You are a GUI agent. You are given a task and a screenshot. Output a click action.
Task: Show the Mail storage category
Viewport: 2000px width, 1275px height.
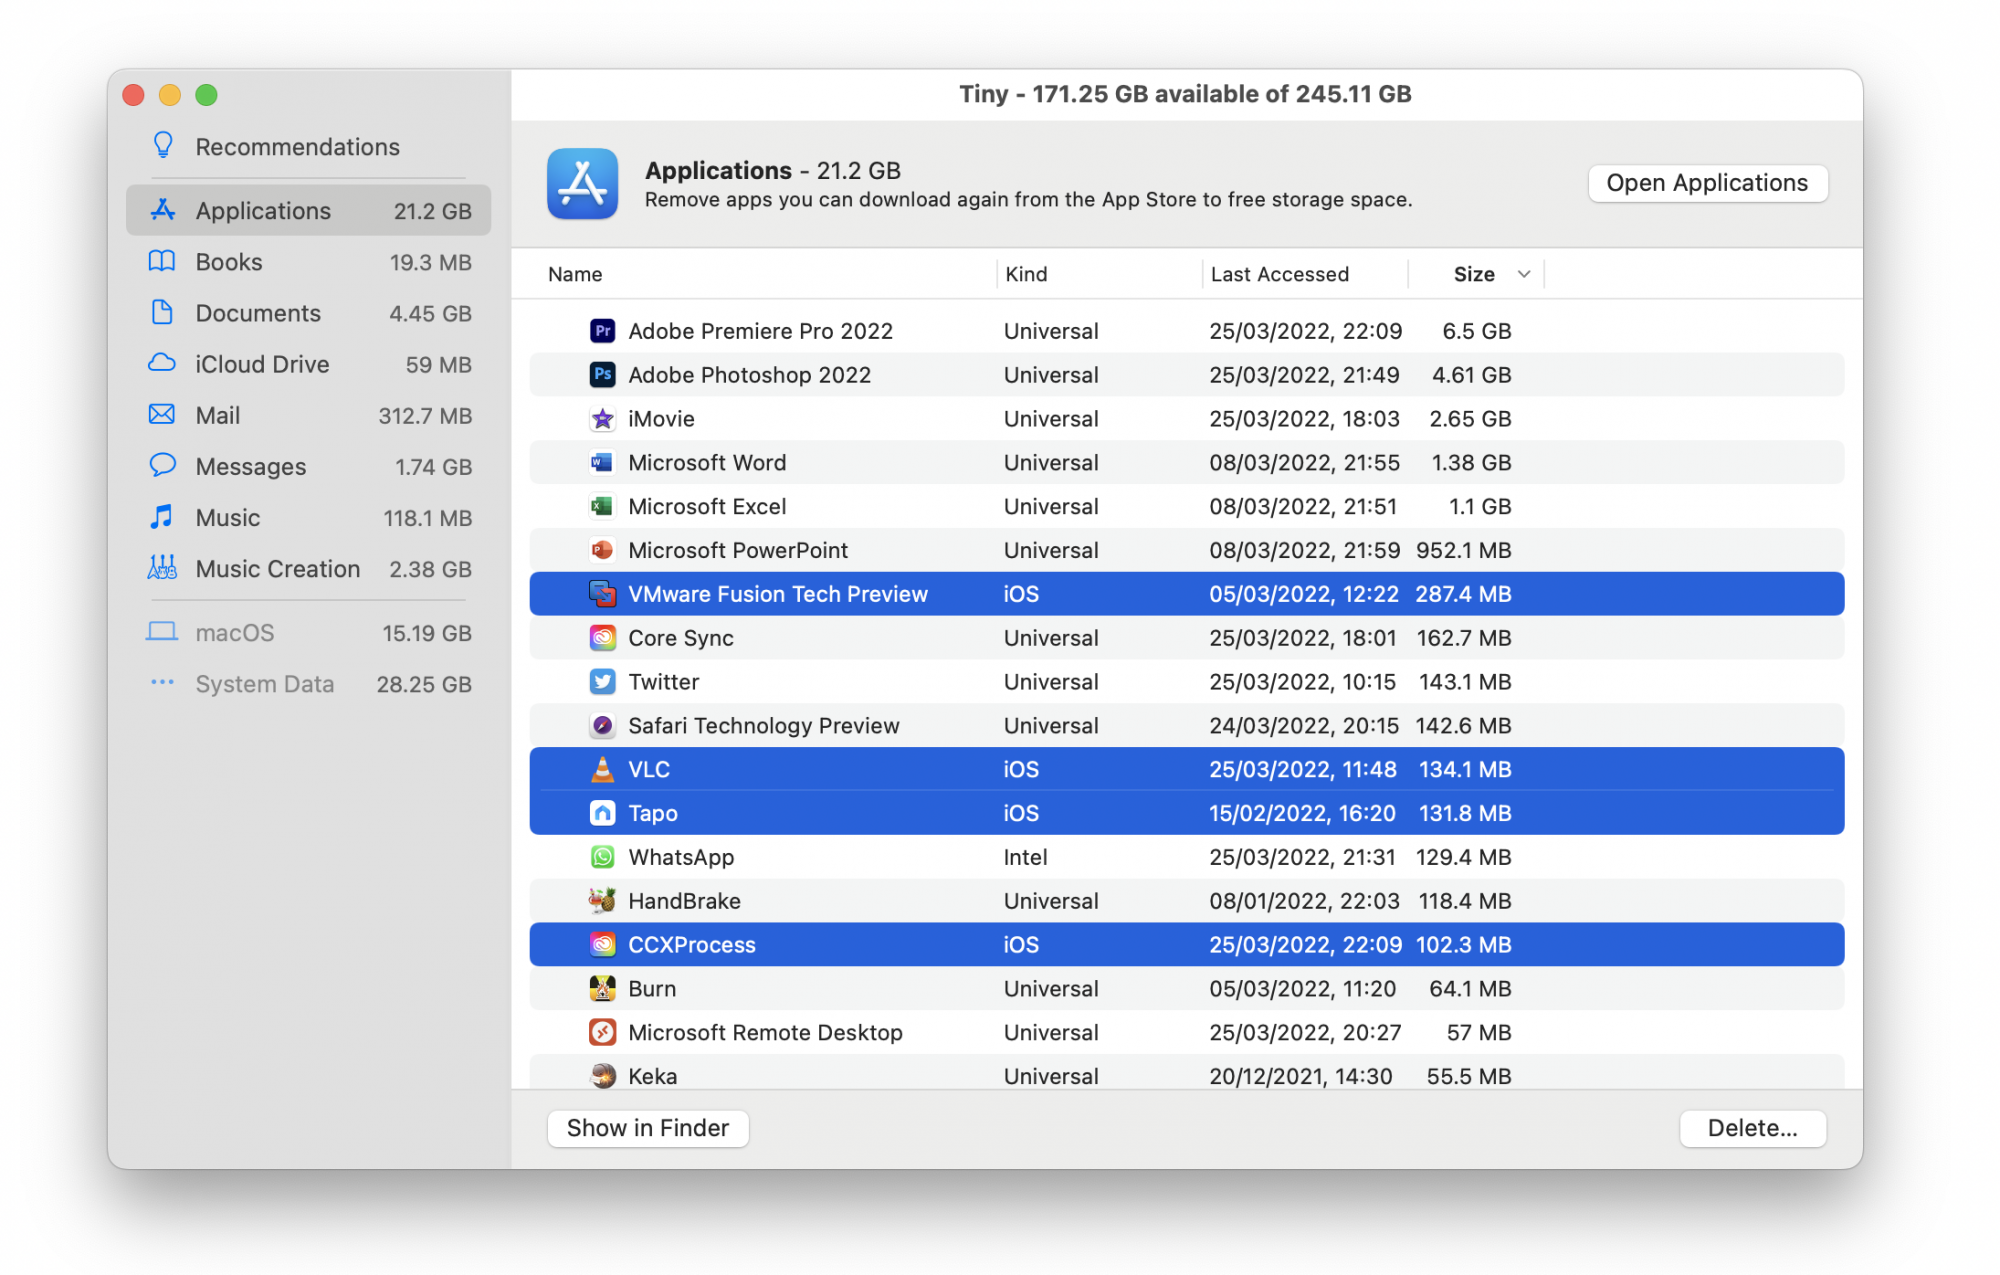[308, 415]
